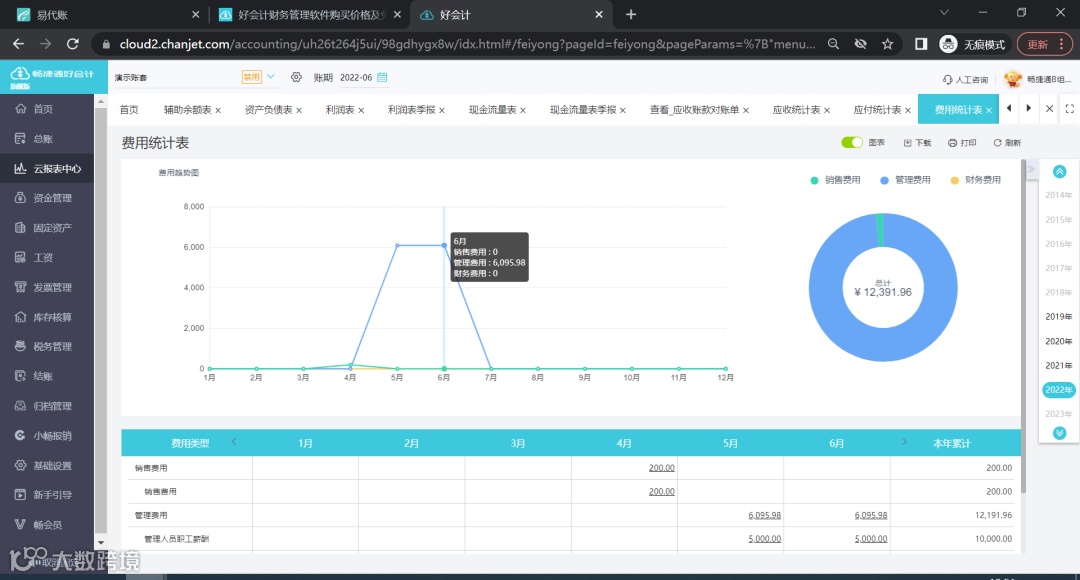Open 归档管理 in sidebar
1080x580 pixels.
48,406
